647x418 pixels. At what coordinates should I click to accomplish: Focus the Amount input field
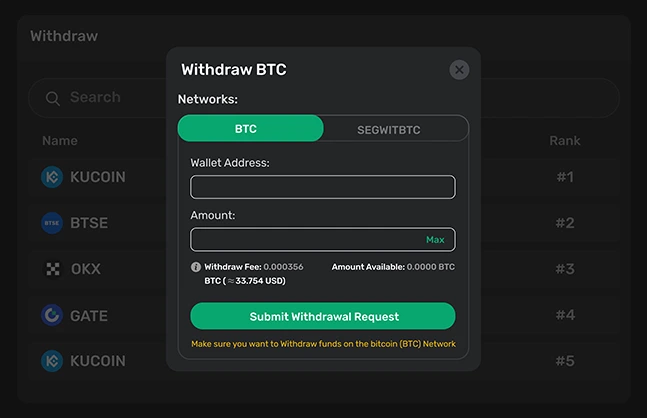[x=305, y=240]
